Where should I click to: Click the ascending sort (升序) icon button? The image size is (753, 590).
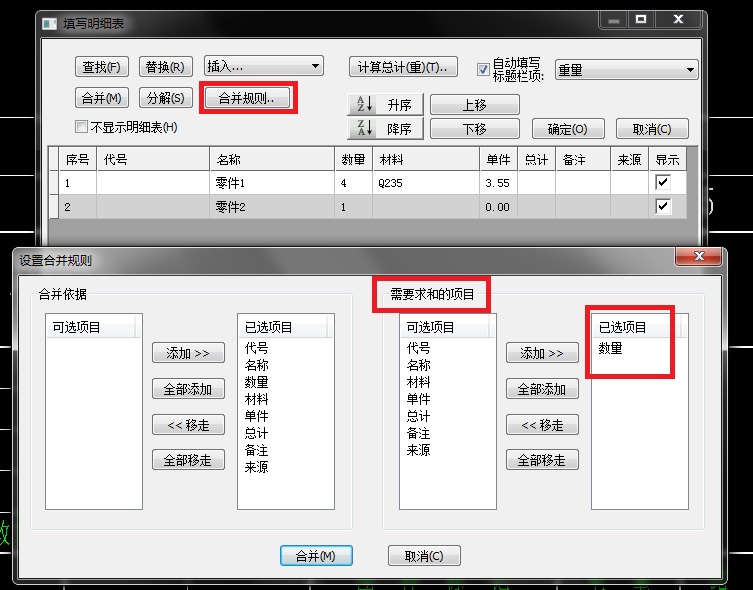click(385, 104)
